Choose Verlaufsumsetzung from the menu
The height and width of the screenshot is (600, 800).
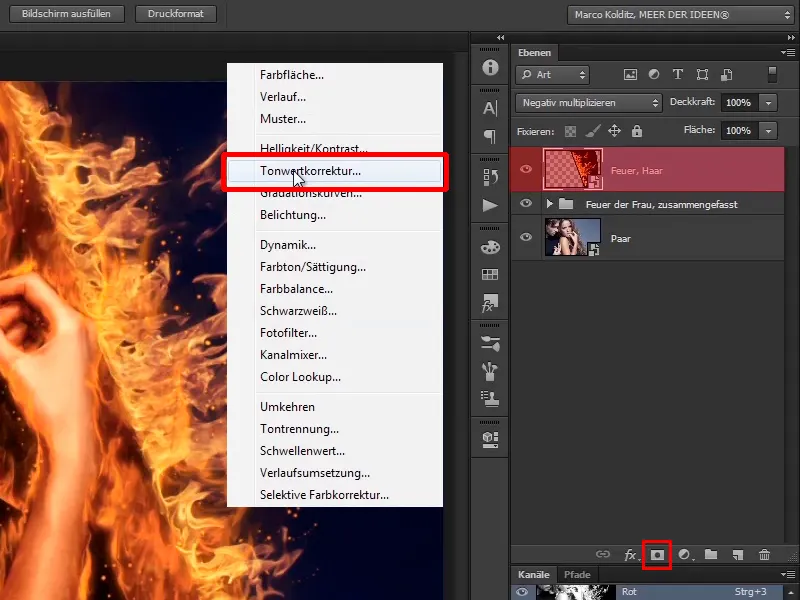pyautogui.click(x=335, y=473)
